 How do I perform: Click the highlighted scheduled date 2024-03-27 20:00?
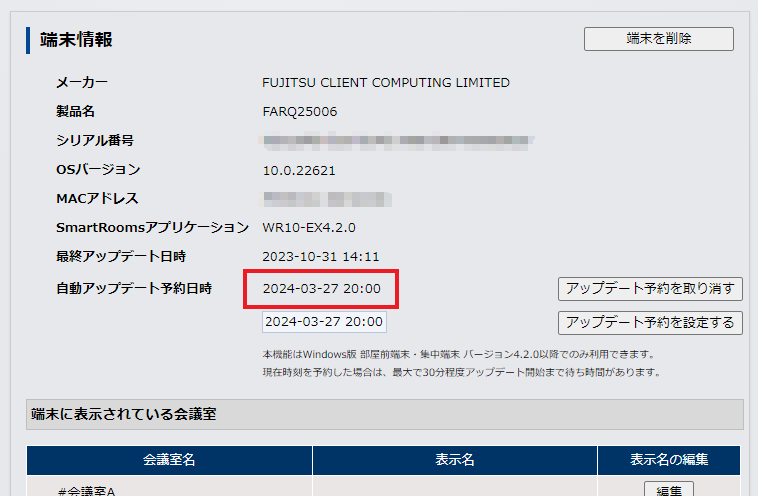pyautogui.click(x=321, y=289)
